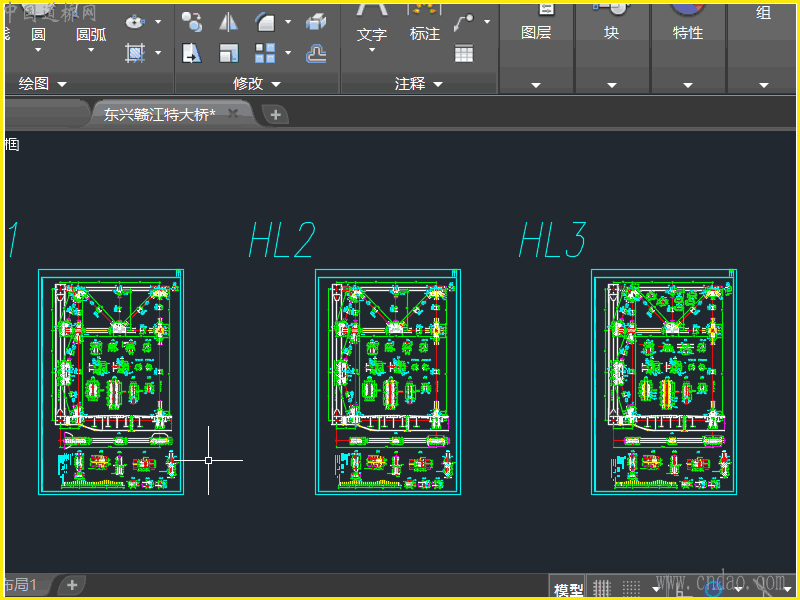Click the HL2 drawing sheet thumbnail
The width and height of the screenshot is (800, 600).
pos(388,381)
